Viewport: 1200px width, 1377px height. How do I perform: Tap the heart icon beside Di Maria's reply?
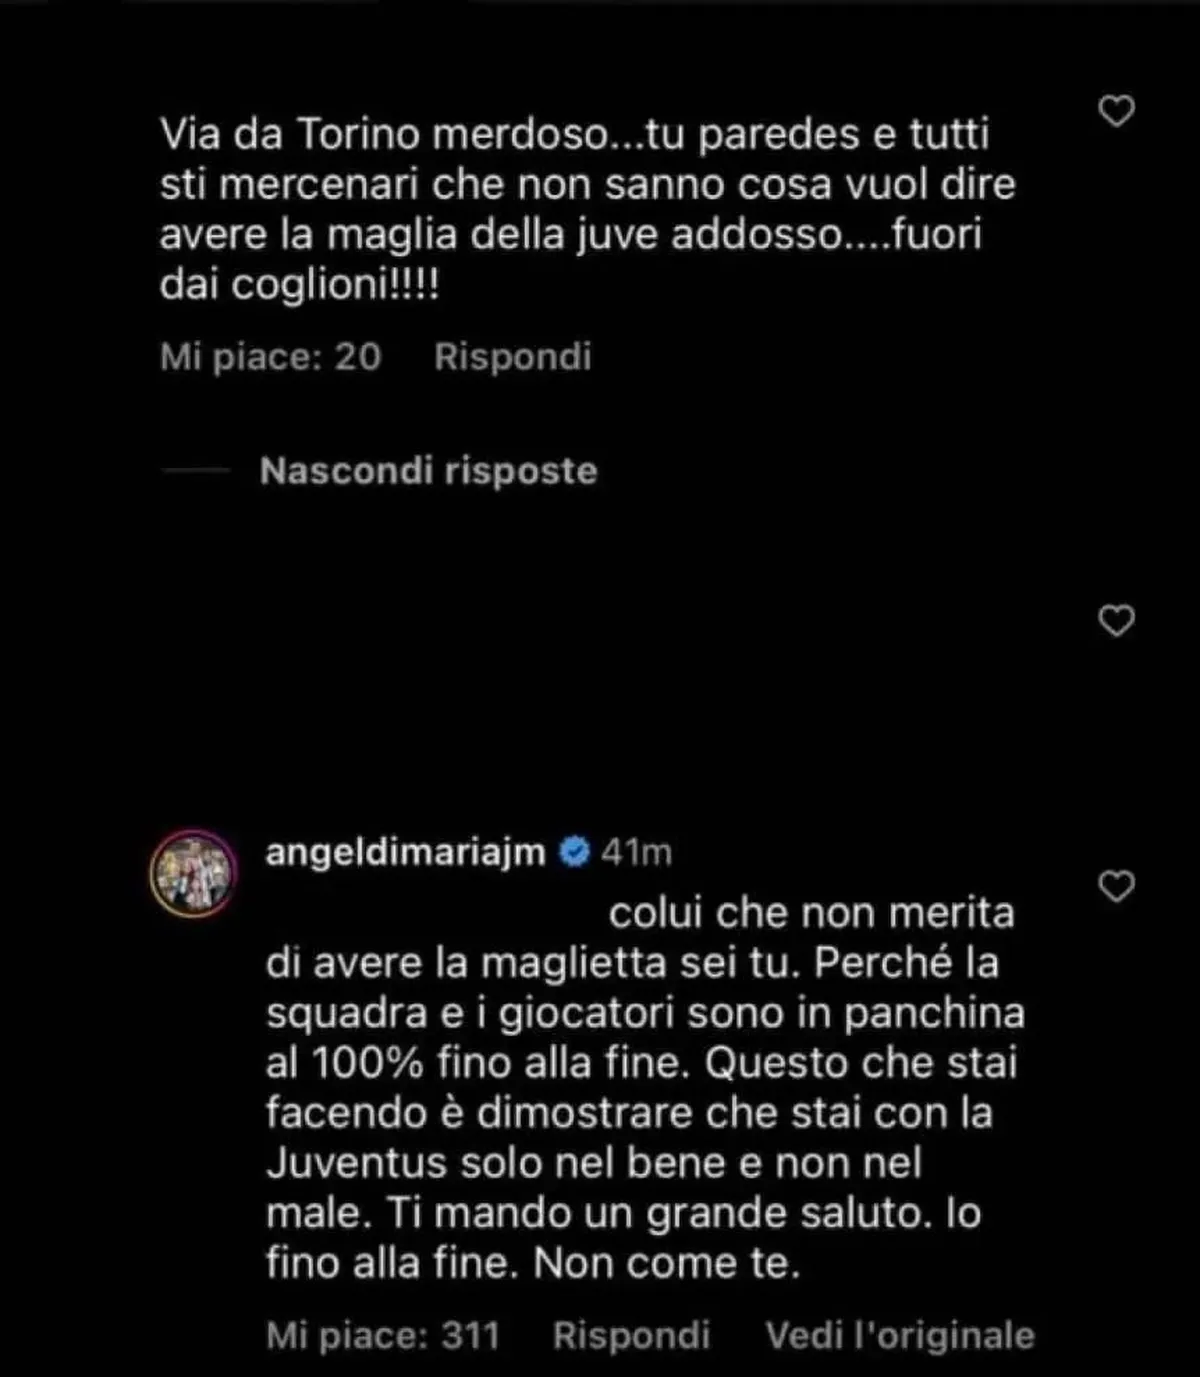click(1117, 886)
